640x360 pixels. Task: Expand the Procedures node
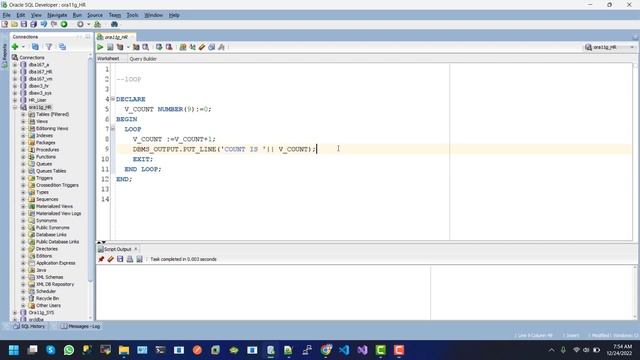pyautogui.click(x=23, y=150)
